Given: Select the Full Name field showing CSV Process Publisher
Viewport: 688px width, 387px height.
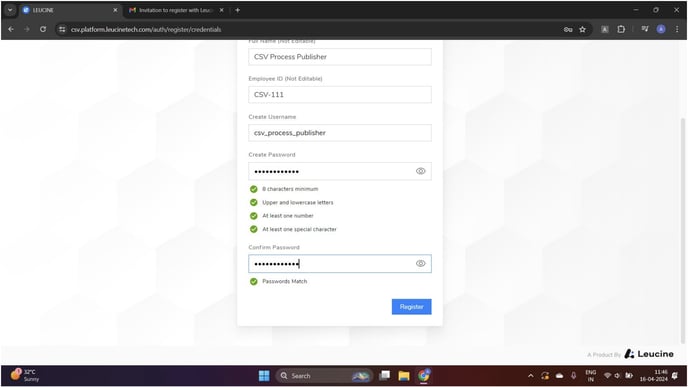Looking at the screenshot, I should click(340, 57).
